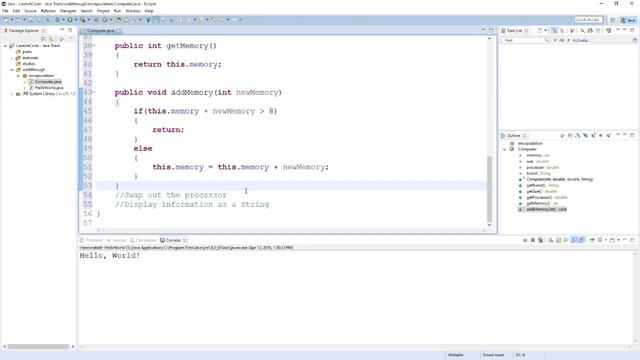Screen dimensions: 640x360
Task: Click the Debug bug icon in toolbar
Action: click(58, 20)
